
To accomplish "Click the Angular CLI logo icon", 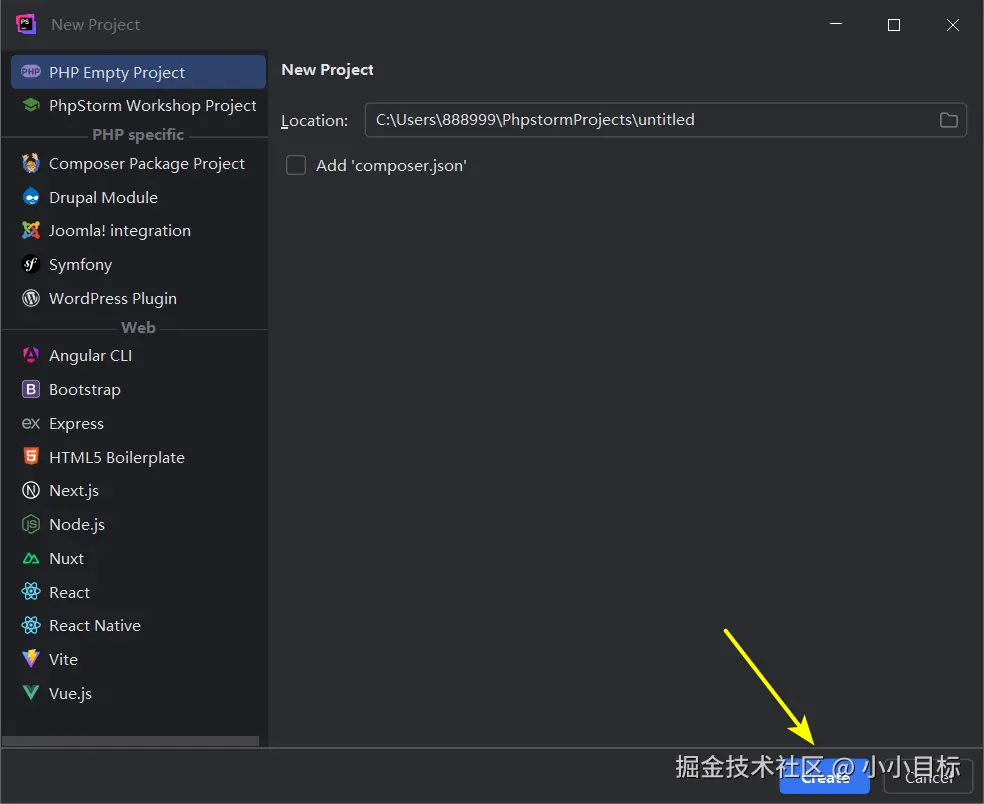I will coord(31,355).
